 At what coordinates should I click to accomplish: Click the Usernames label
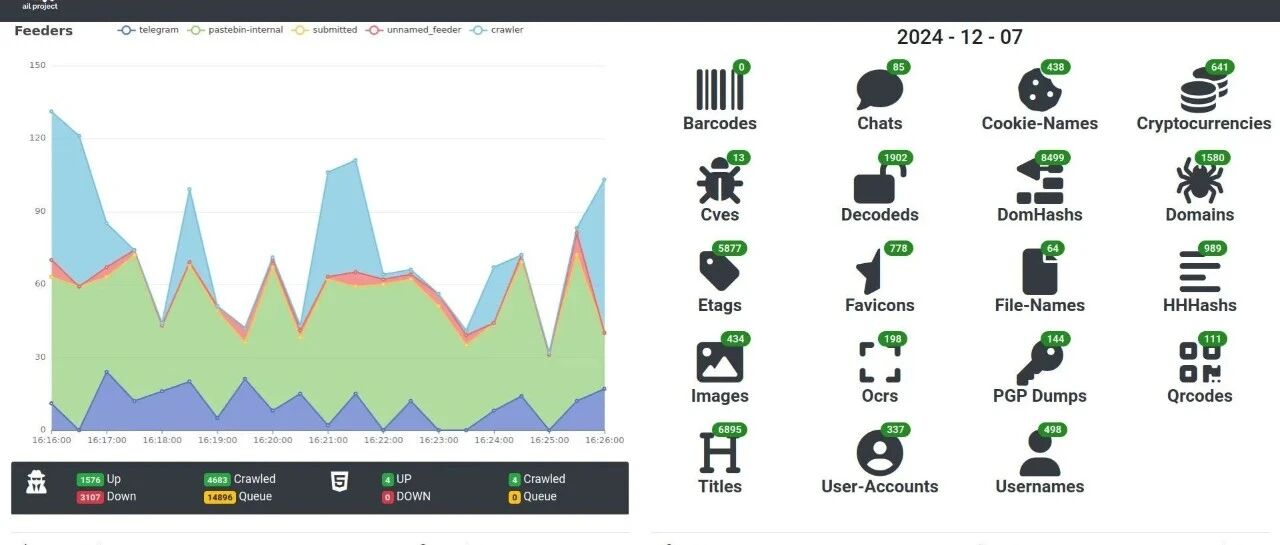pyautogui.click(x=1040, y=487)
